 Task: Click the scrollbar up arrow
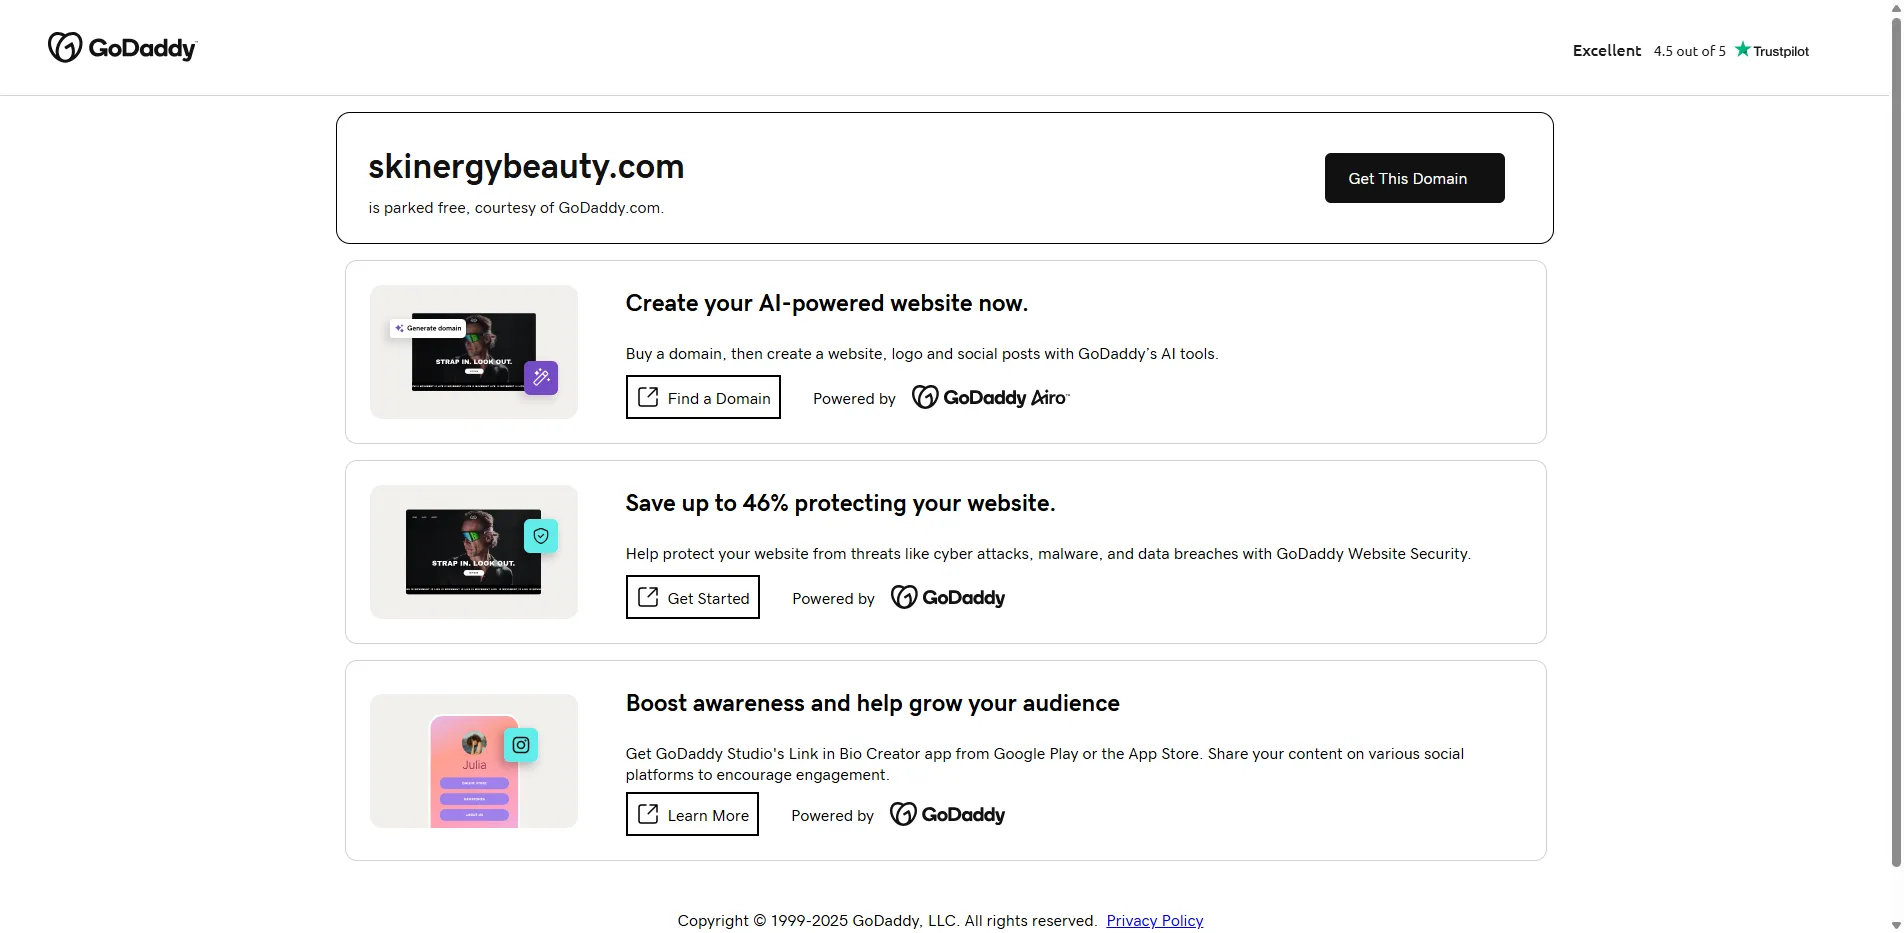click(1896, 7)
